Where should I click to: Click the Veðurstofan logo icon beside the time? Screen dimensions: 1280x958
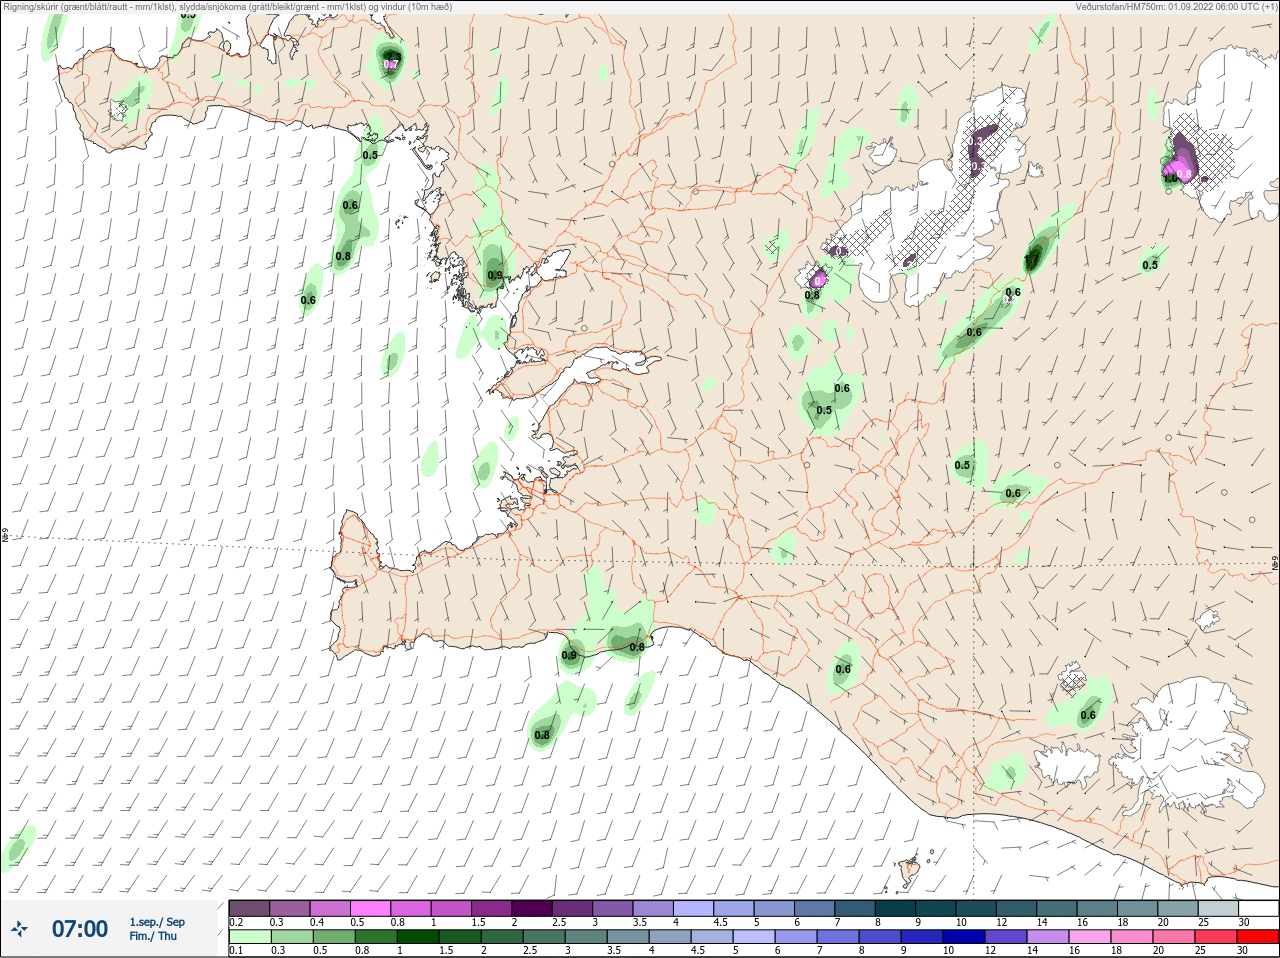(x=19, y=930)
